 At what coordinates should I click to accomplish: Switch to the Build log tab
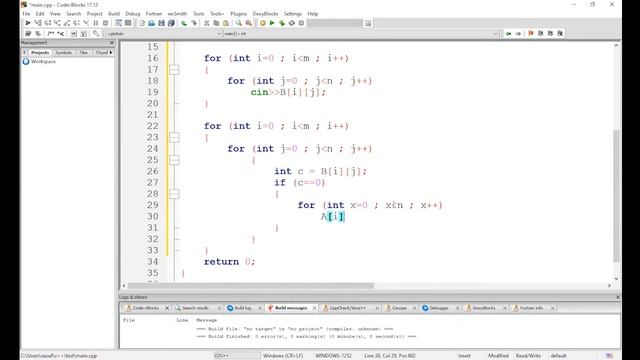pos(243,308)
